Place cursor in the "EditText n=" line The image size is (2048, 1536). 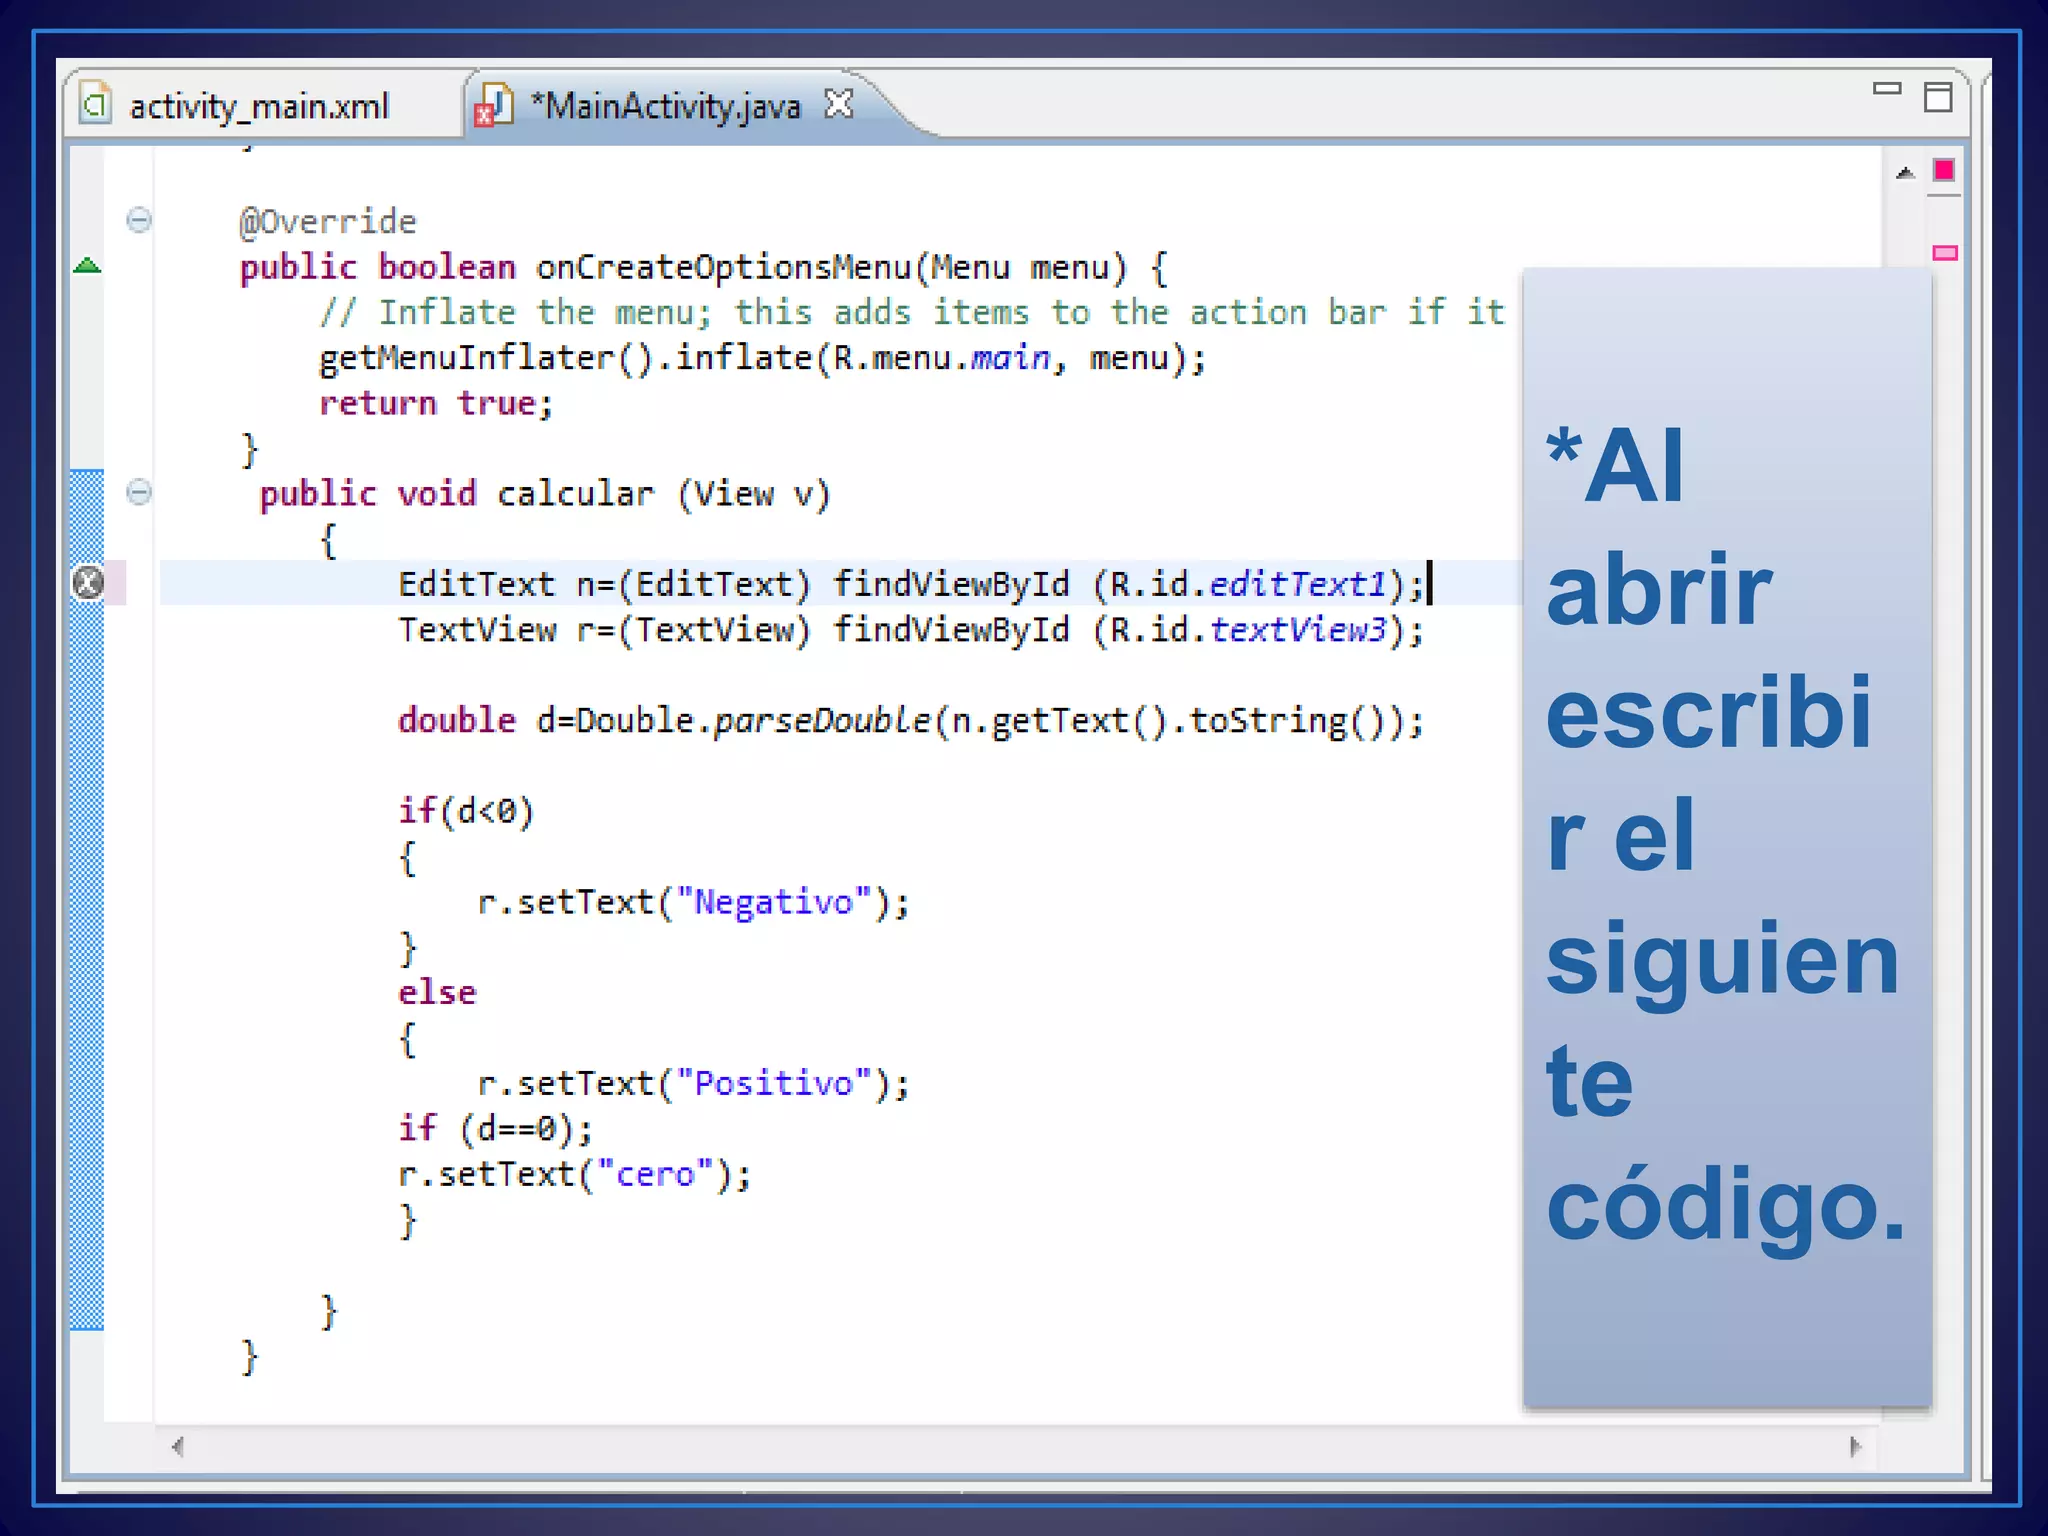tap(910, 584)
